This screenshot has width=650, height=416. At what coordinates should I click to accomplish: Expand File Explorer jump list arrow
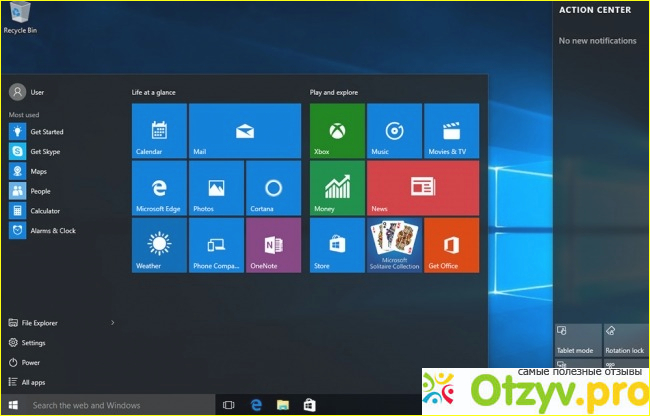pos(112,322)
